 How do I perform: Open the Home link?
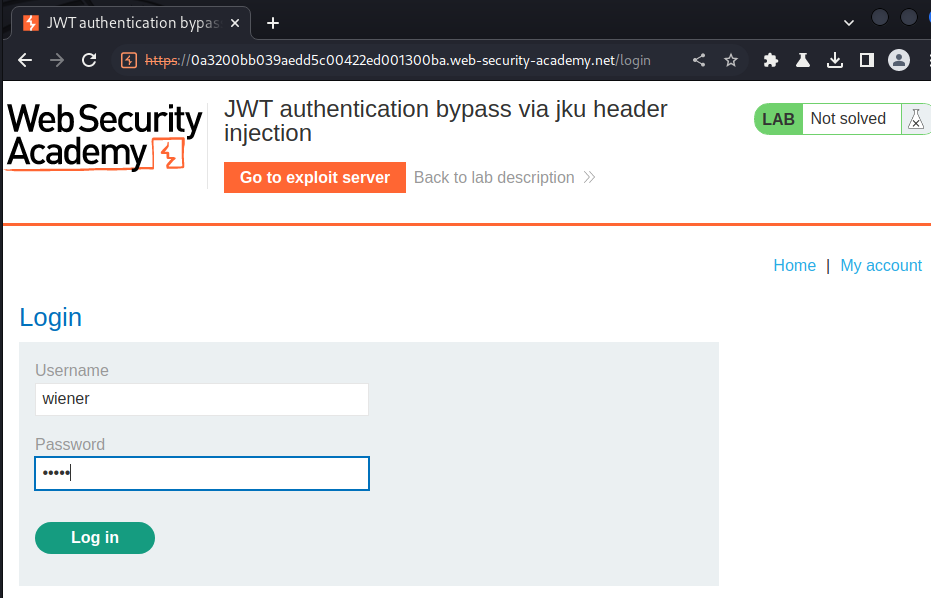coord(794,265)
